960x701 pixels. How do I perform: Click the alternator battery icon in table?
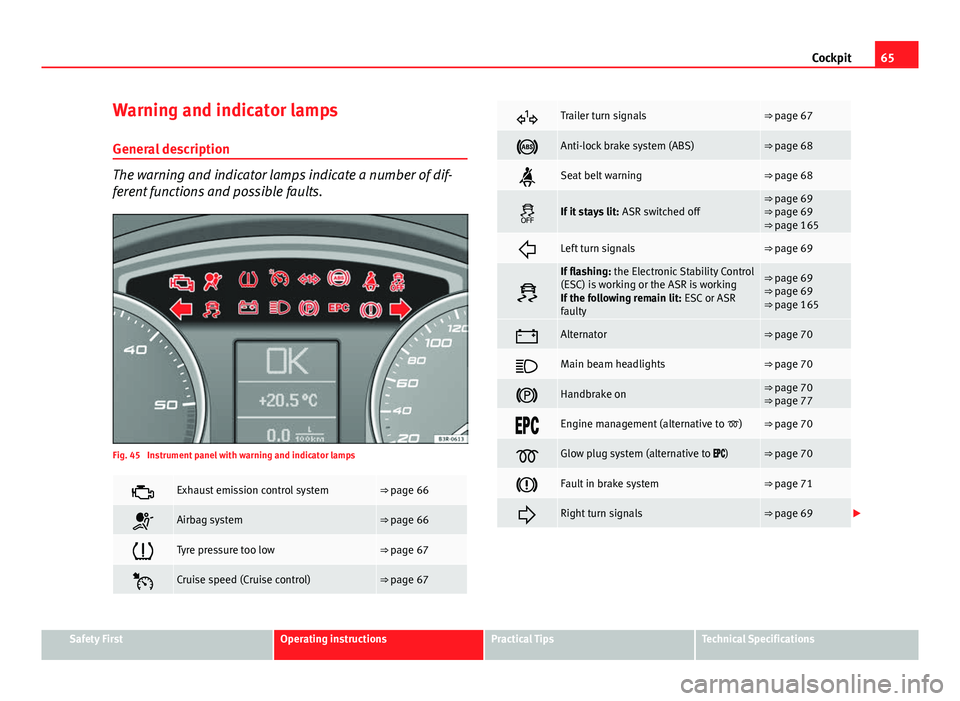[527, 336]
